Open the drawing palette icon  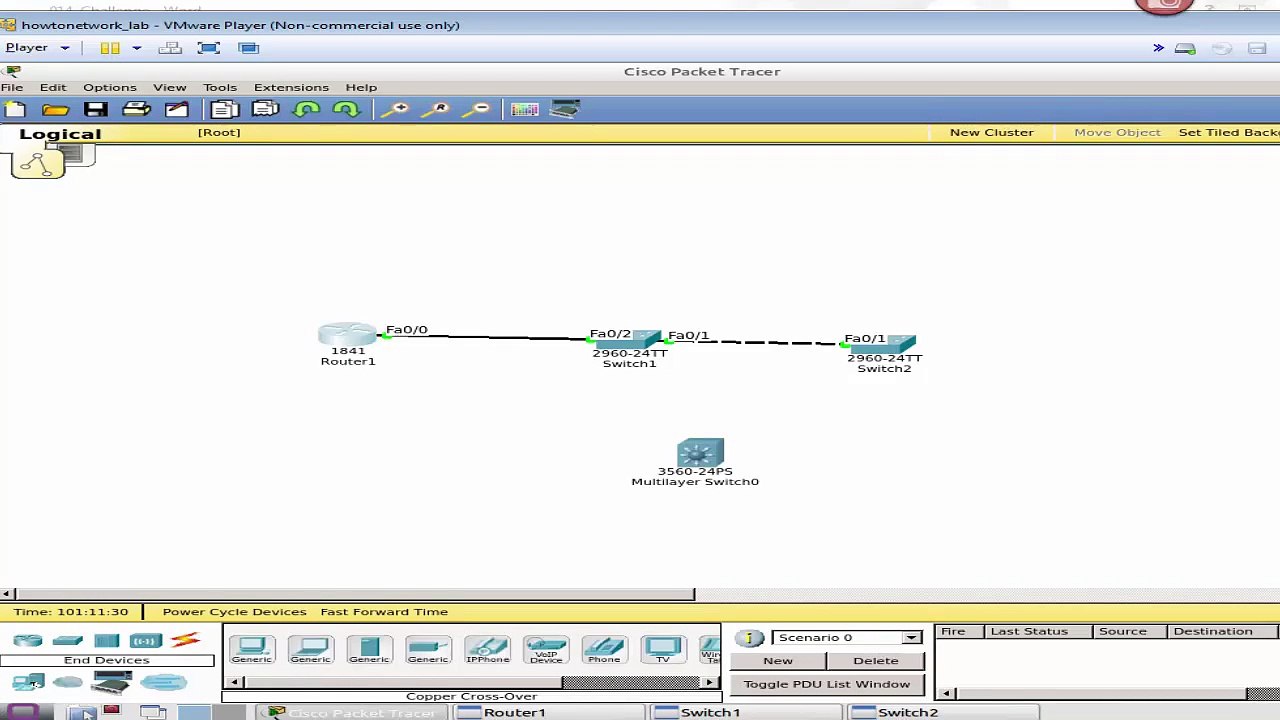[524, 109]
